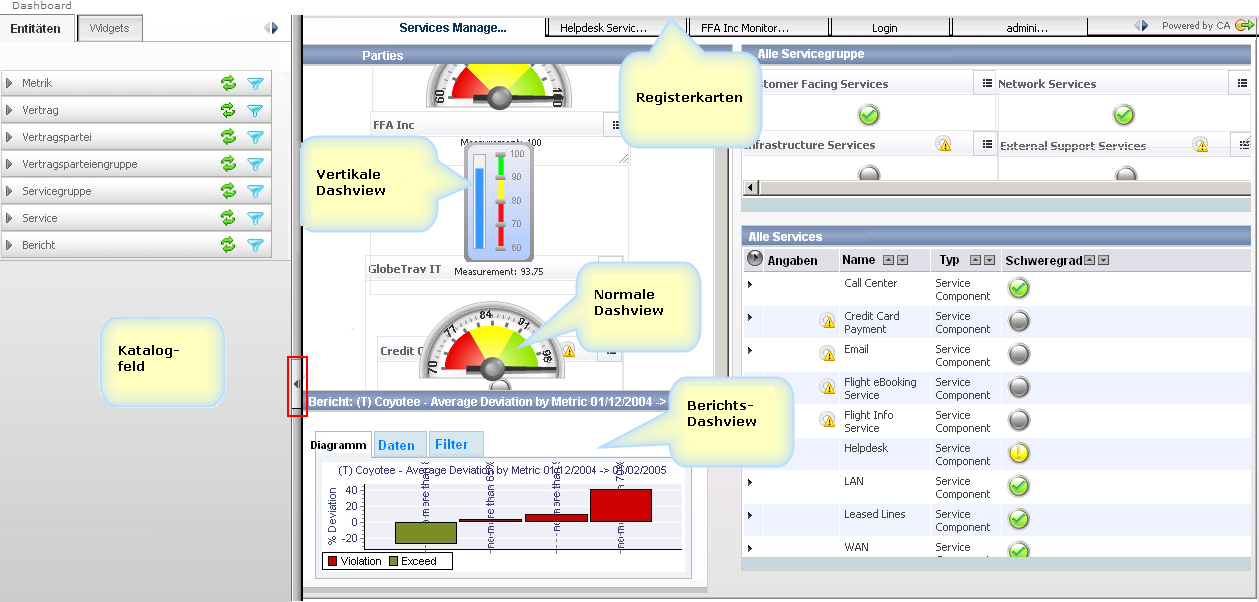This screenshot has width=1259, height=602.
Task: Click the menu icon next to FFA Inc
Action: pos(615,124)
